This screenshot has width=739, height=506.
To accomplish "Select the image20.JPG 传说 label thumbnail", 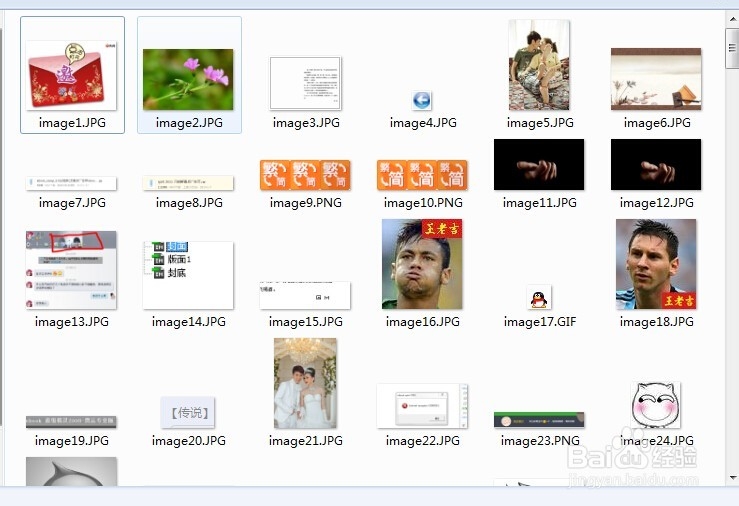I will (188, 413).
